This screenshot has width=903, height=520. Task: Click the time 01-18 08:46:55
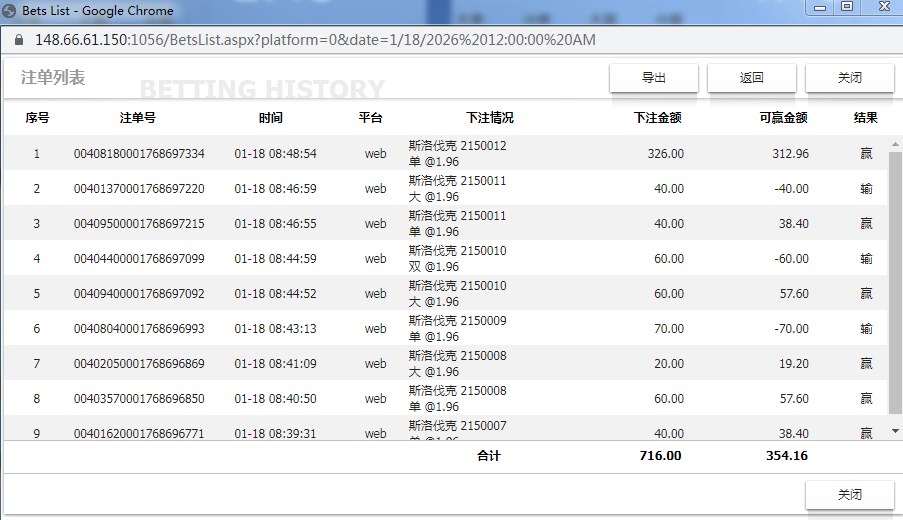tap(275, 224)
